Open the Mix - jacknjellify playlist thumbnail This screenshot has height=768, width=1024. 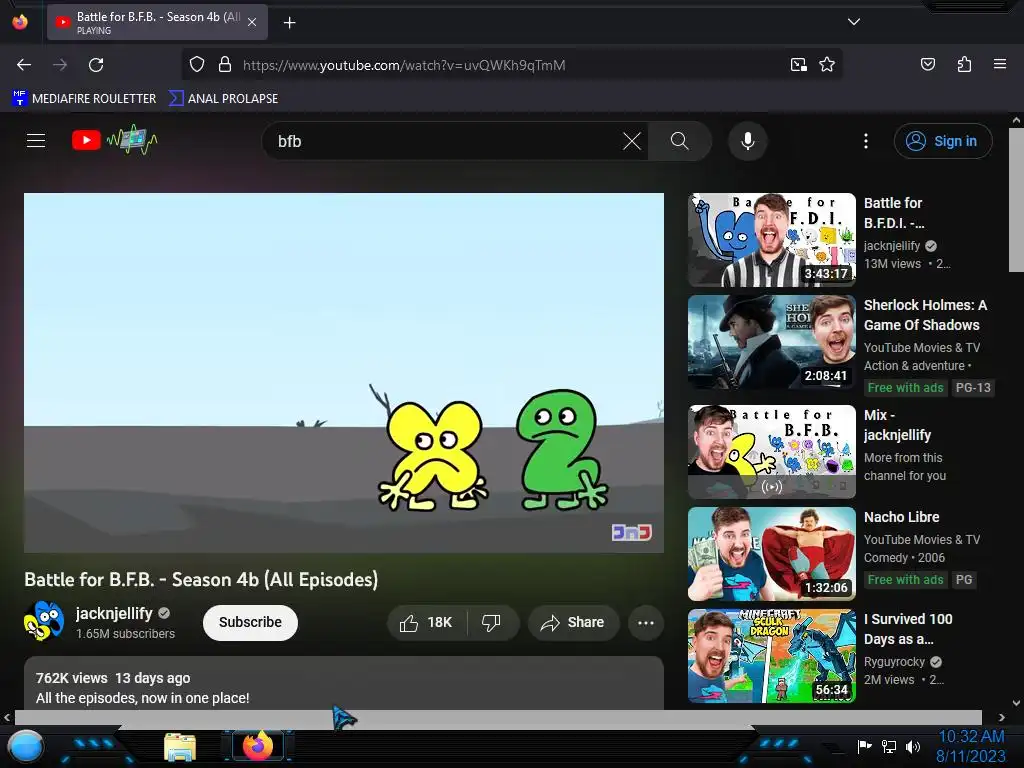pos(772,452)
